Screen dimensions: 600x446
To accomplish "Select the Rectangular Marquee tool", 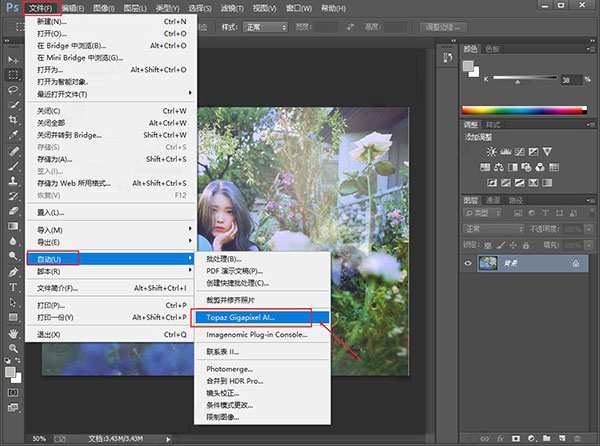I will tap(13, 73).
